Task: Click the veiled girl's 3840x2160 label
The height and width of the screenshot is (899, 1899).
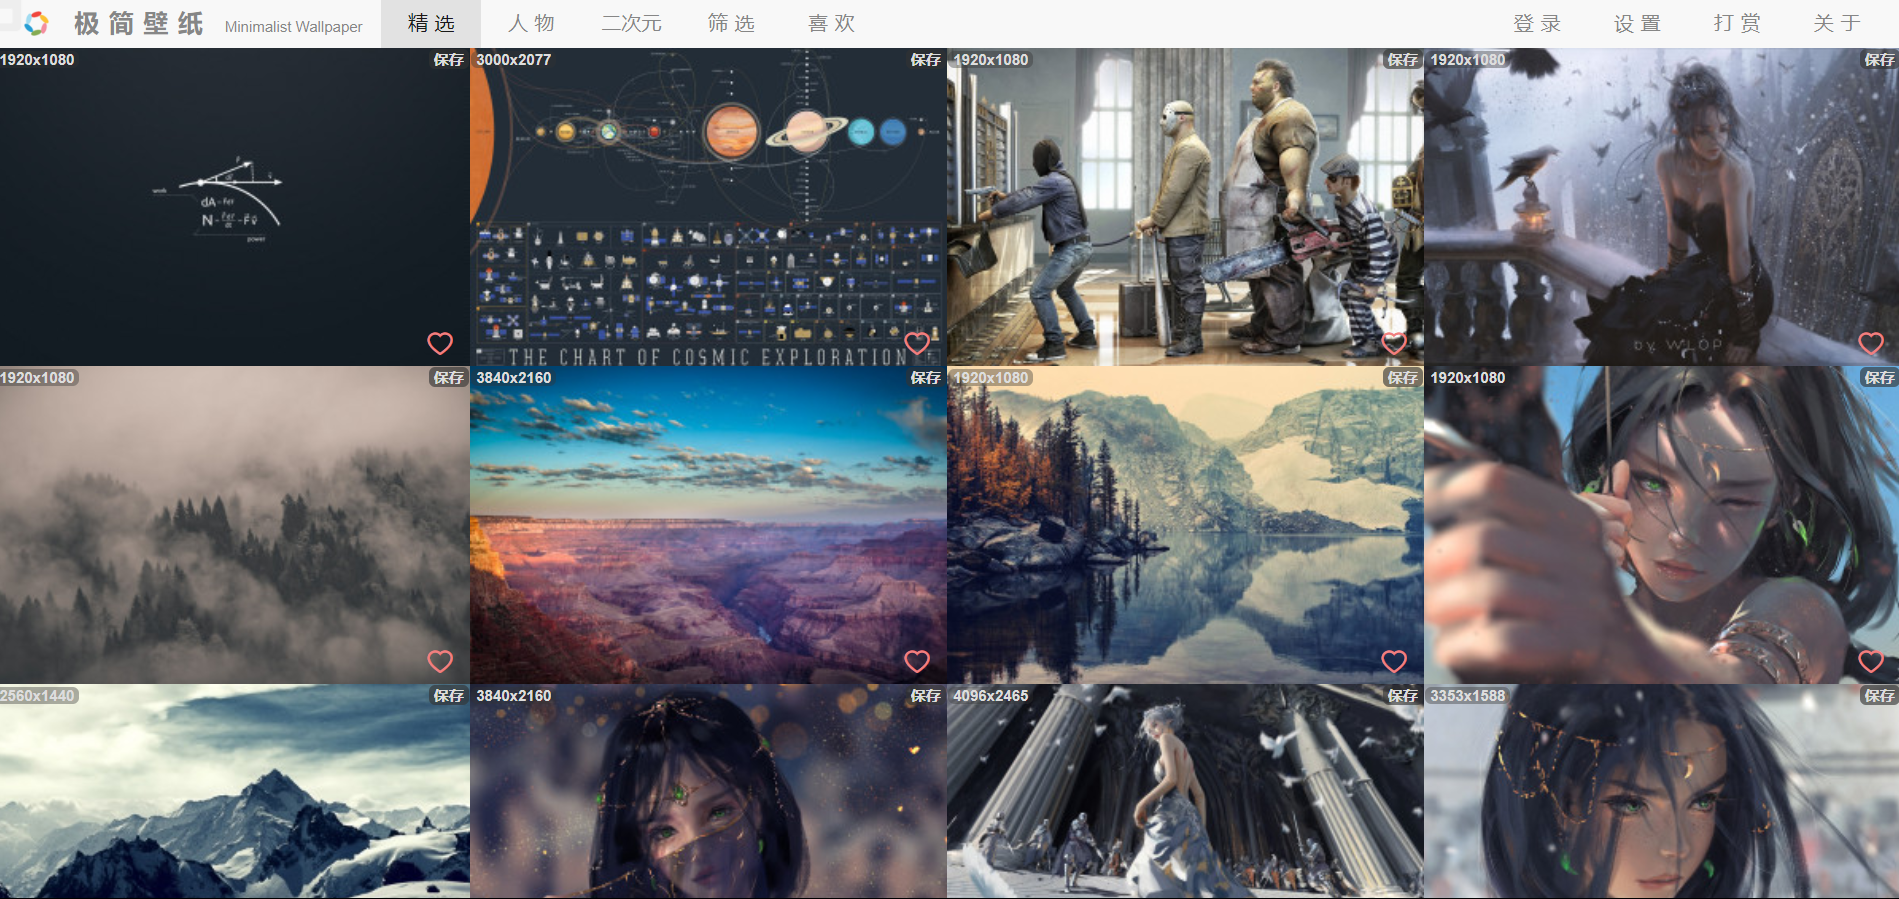Action: click(x=514, y=696)
